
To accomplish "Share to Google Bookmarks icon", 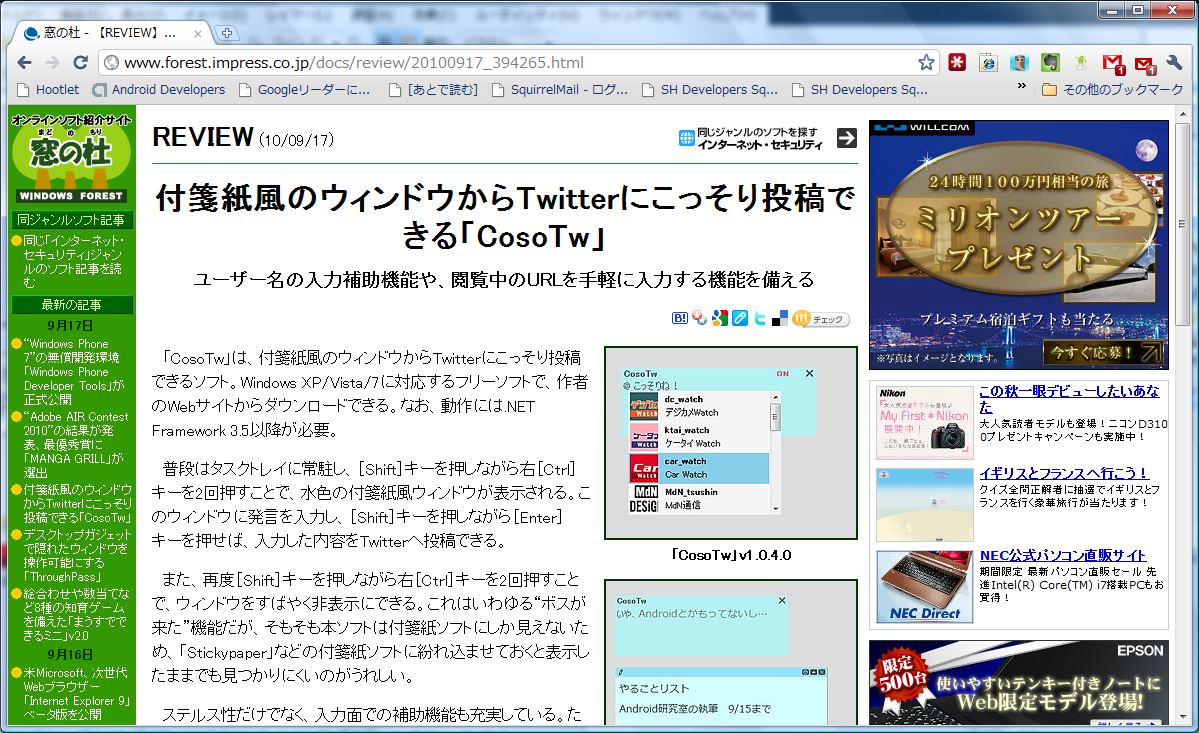I will [x=720, y=318].
